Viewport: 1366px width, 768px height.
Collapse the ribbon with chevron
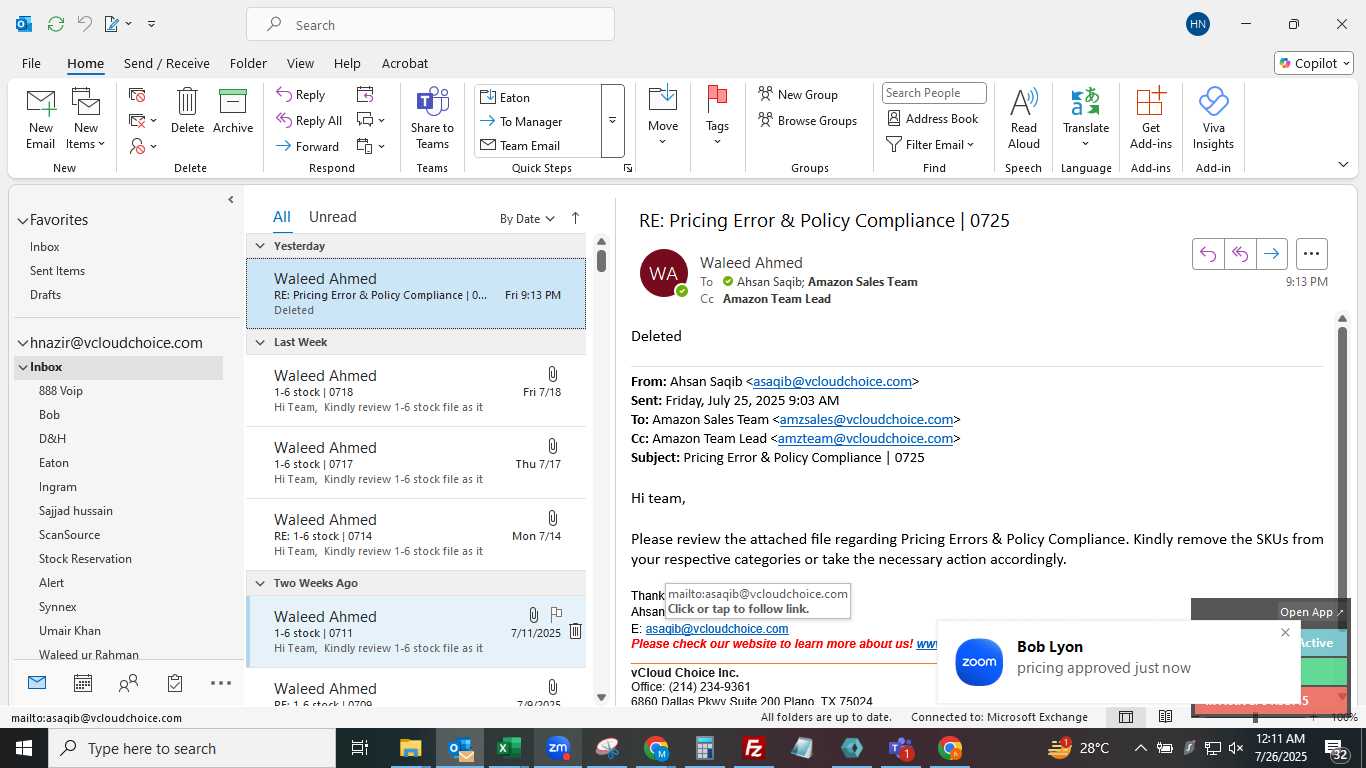(x=1343, y=165)
